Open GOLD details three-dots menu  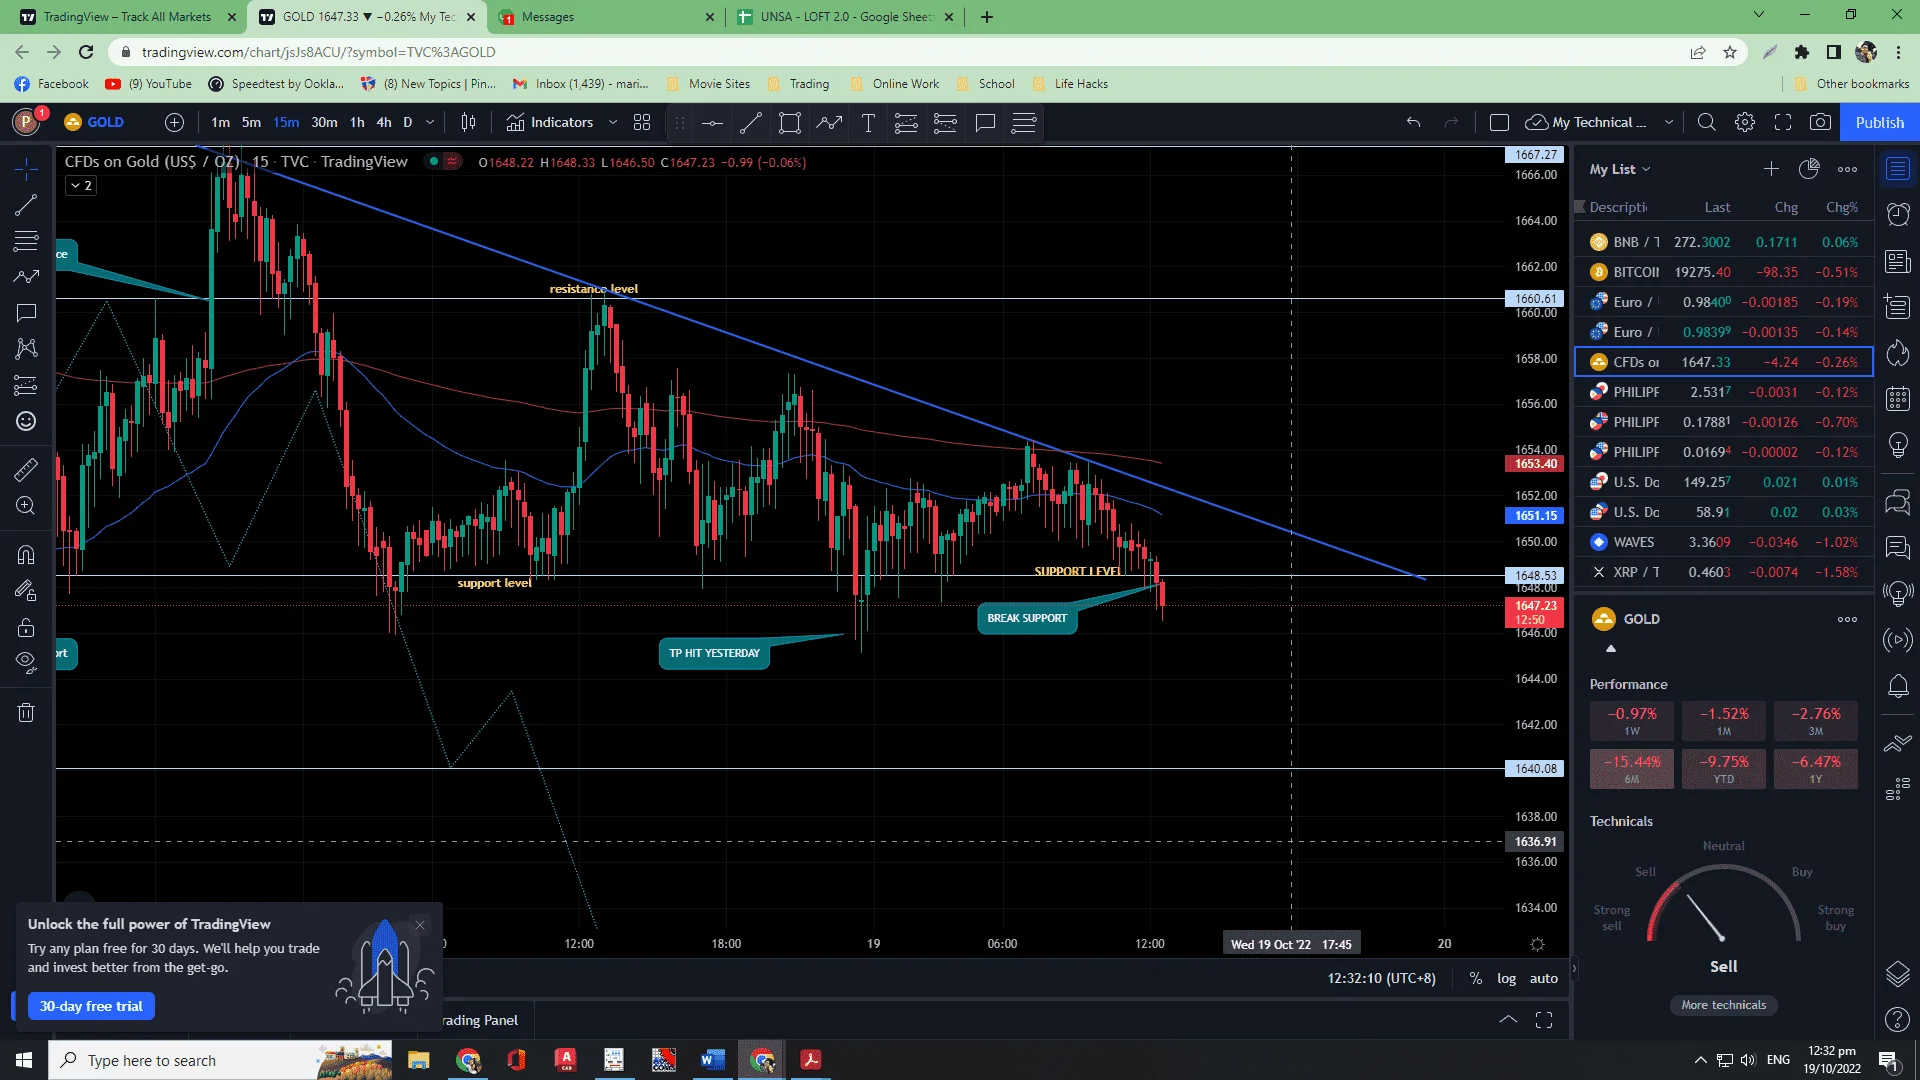click(x=1847, y=619)
